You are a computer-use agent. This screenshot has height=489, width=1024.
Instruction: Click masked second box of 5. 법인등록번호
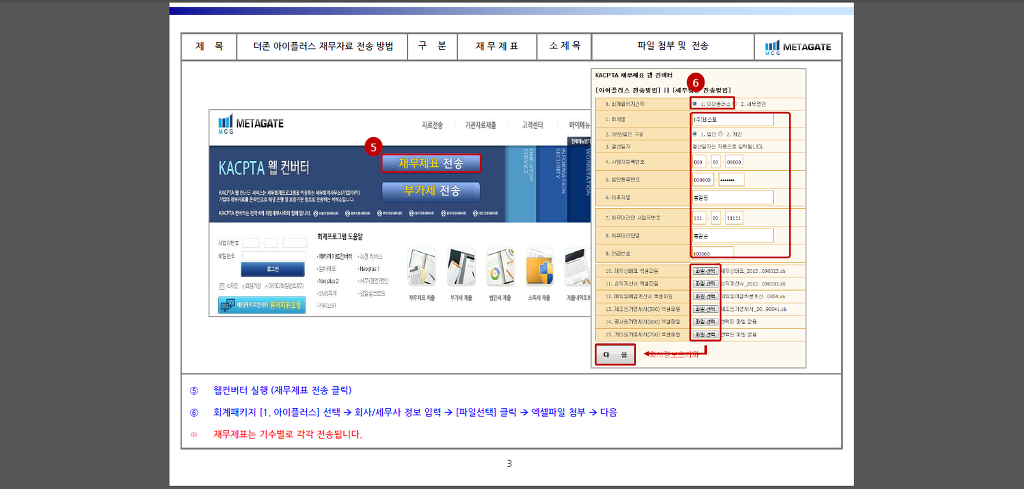coord(731,180)
